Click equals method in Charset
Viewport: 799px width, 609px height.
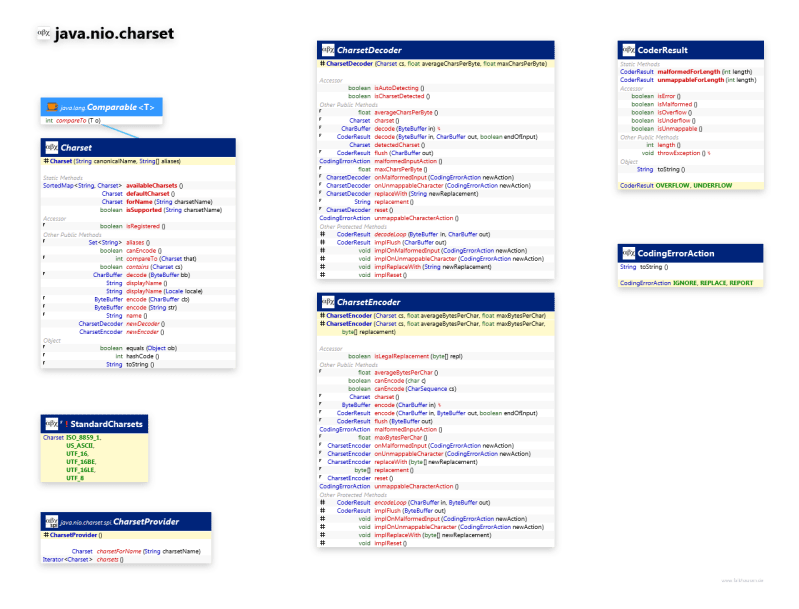pos(135,348)
